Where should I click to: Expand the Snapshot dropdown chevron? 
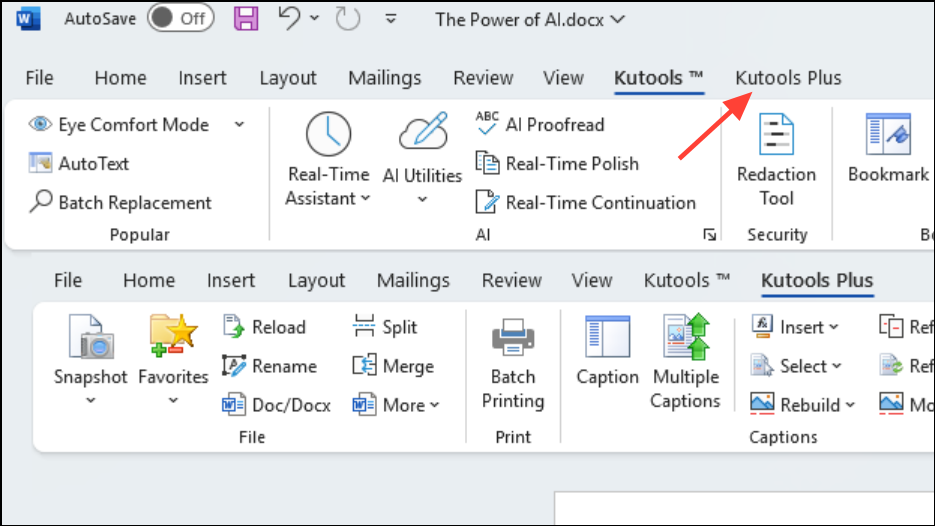(91, 401)
